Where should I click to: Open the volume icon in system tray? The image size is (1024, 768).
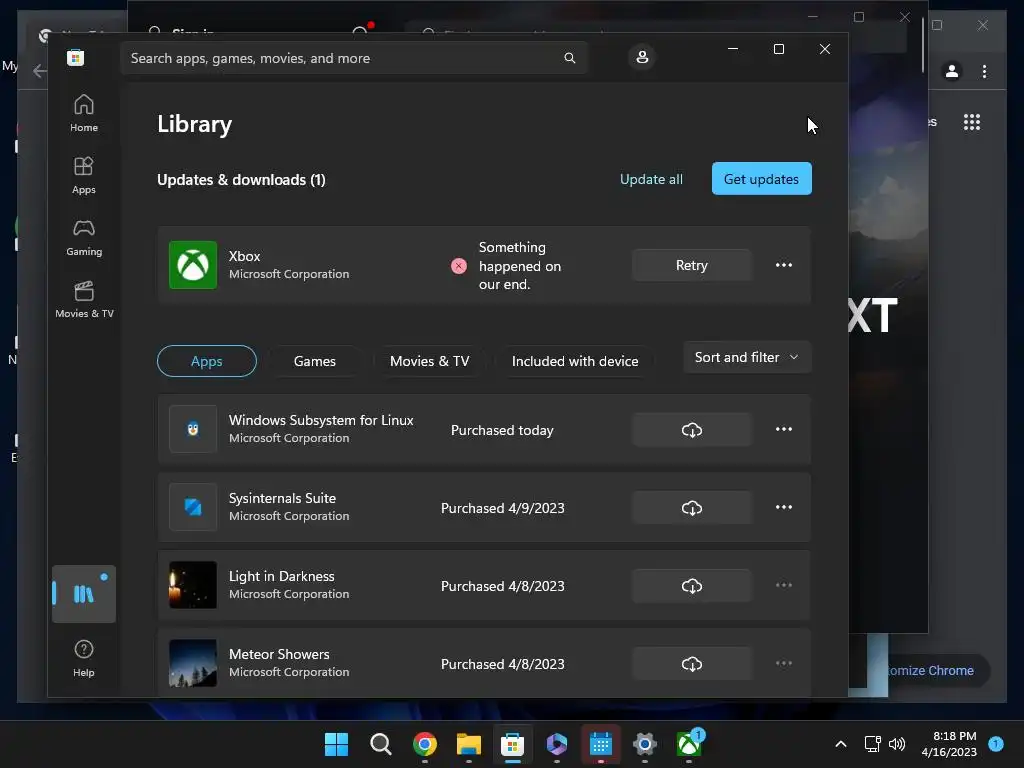[x=897, y=744]
